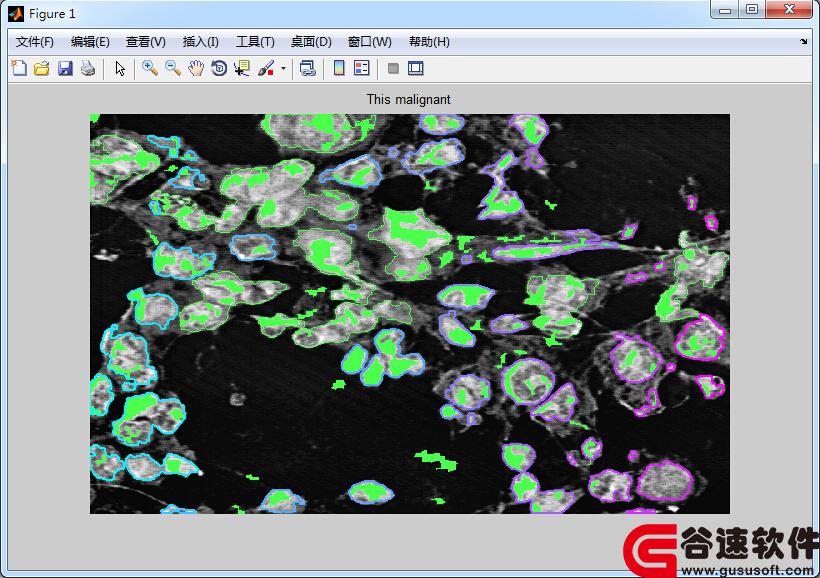The image size is (820, 578).
Task: Print the figure
Action: (x=88, y=68)
